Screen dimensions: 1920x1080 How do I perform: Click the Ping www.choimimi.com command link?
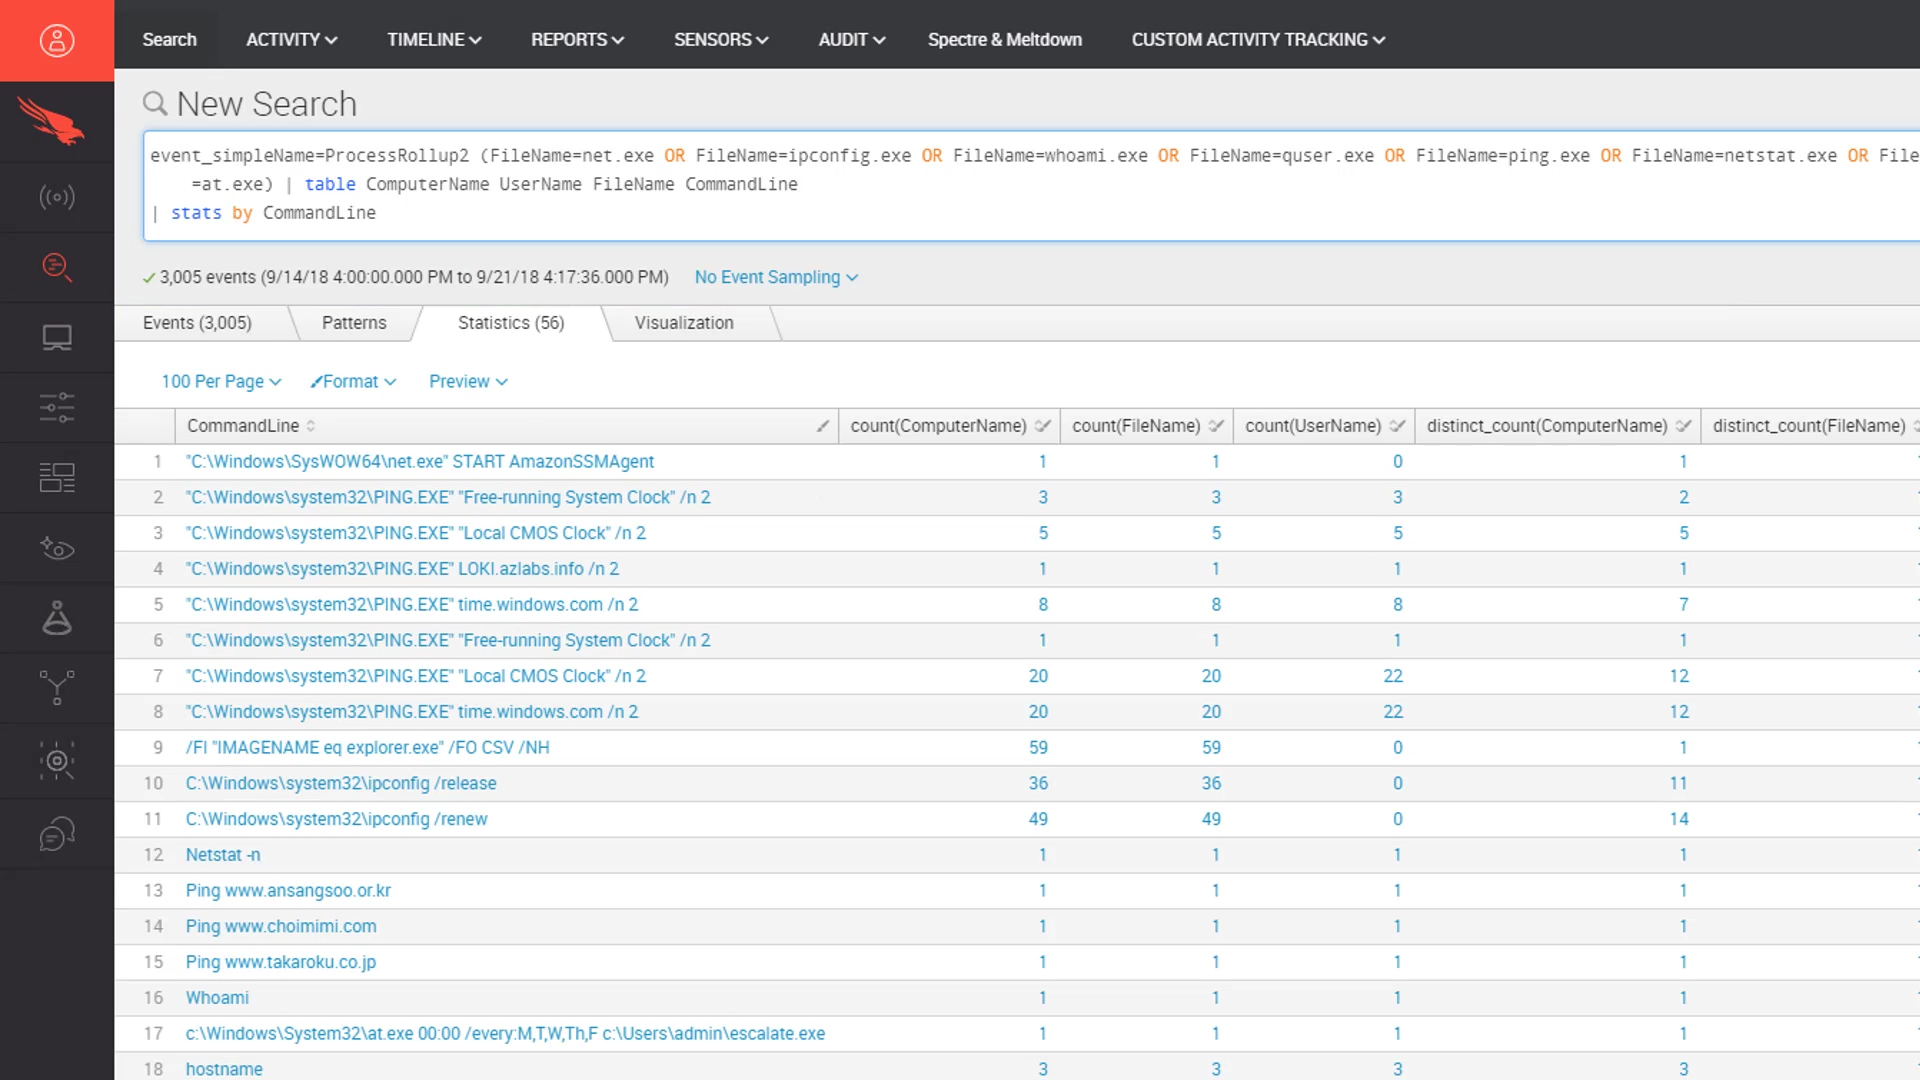[x=281, y=927]
